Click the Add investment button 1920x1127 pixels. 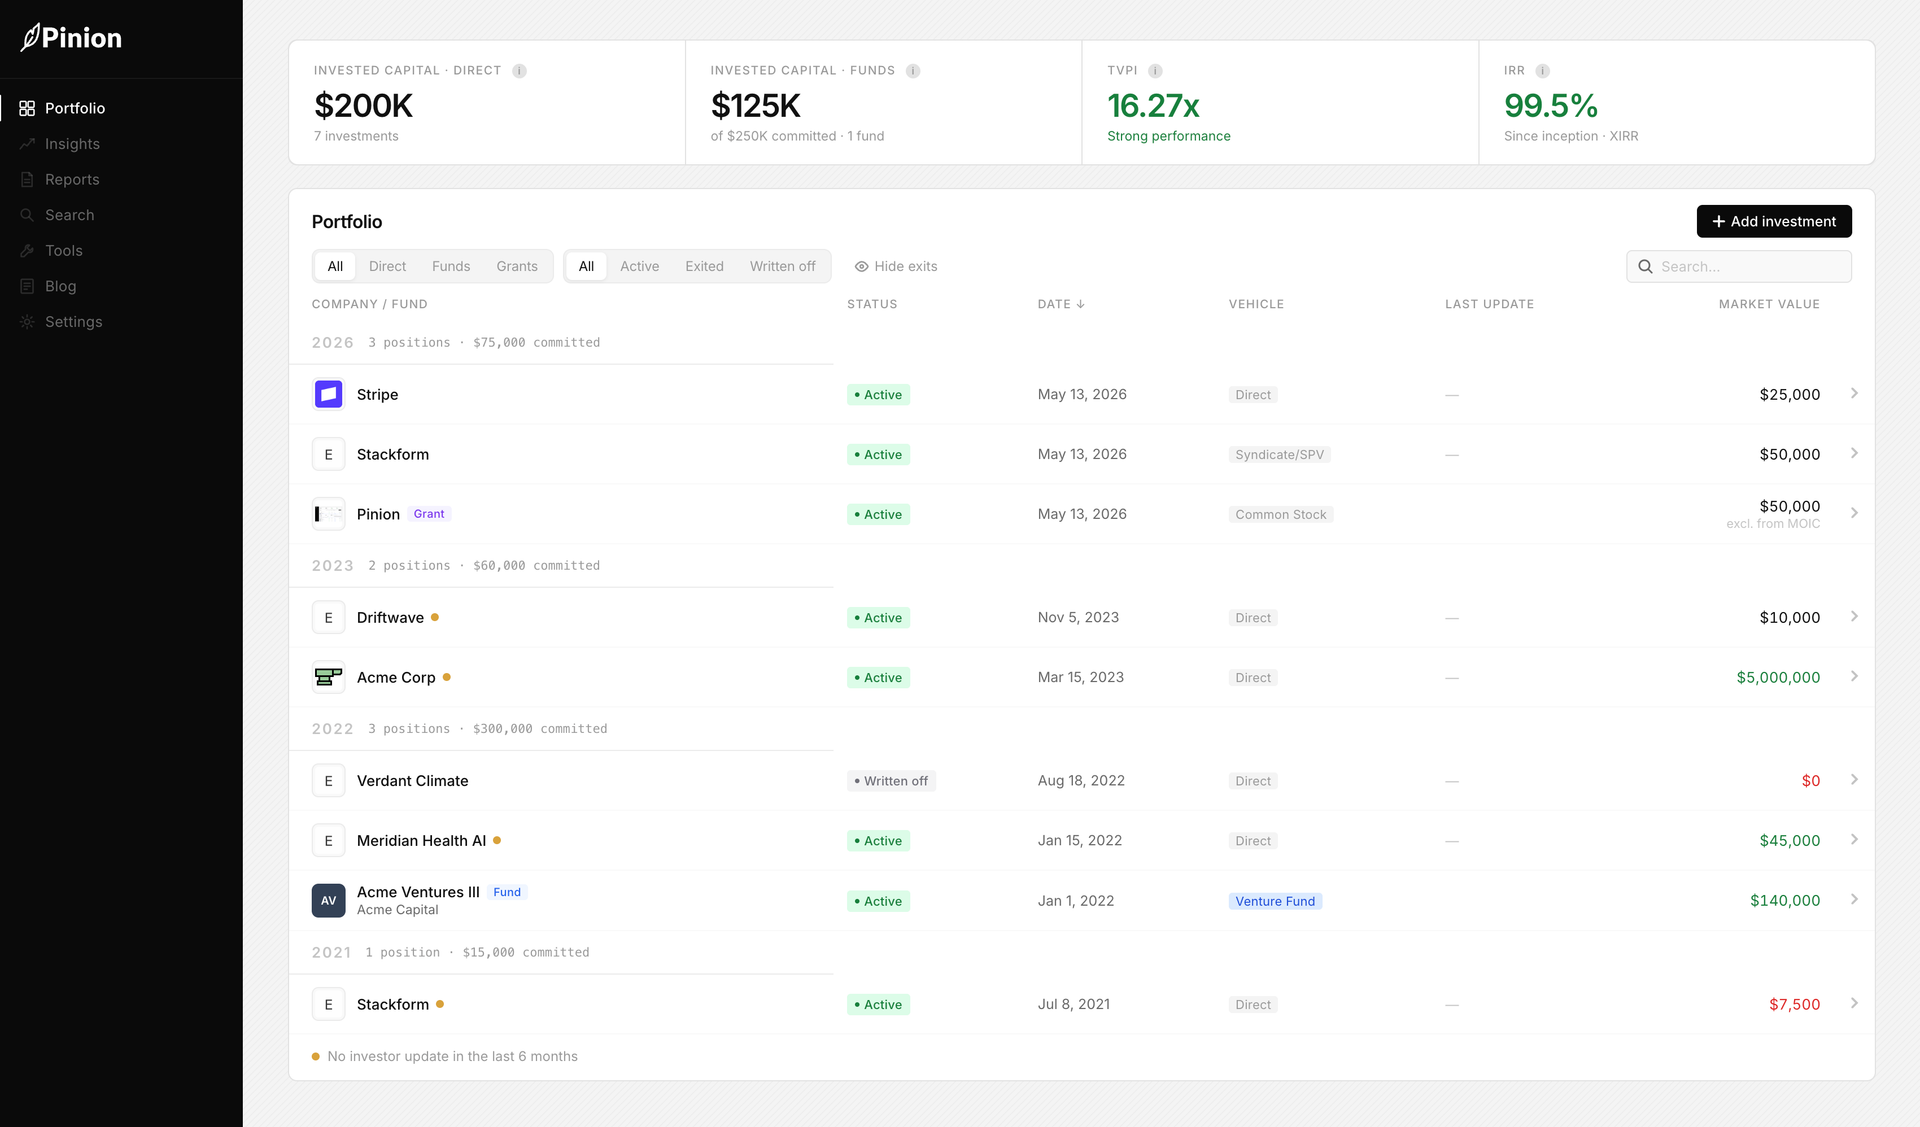[x=1774, y=221]
